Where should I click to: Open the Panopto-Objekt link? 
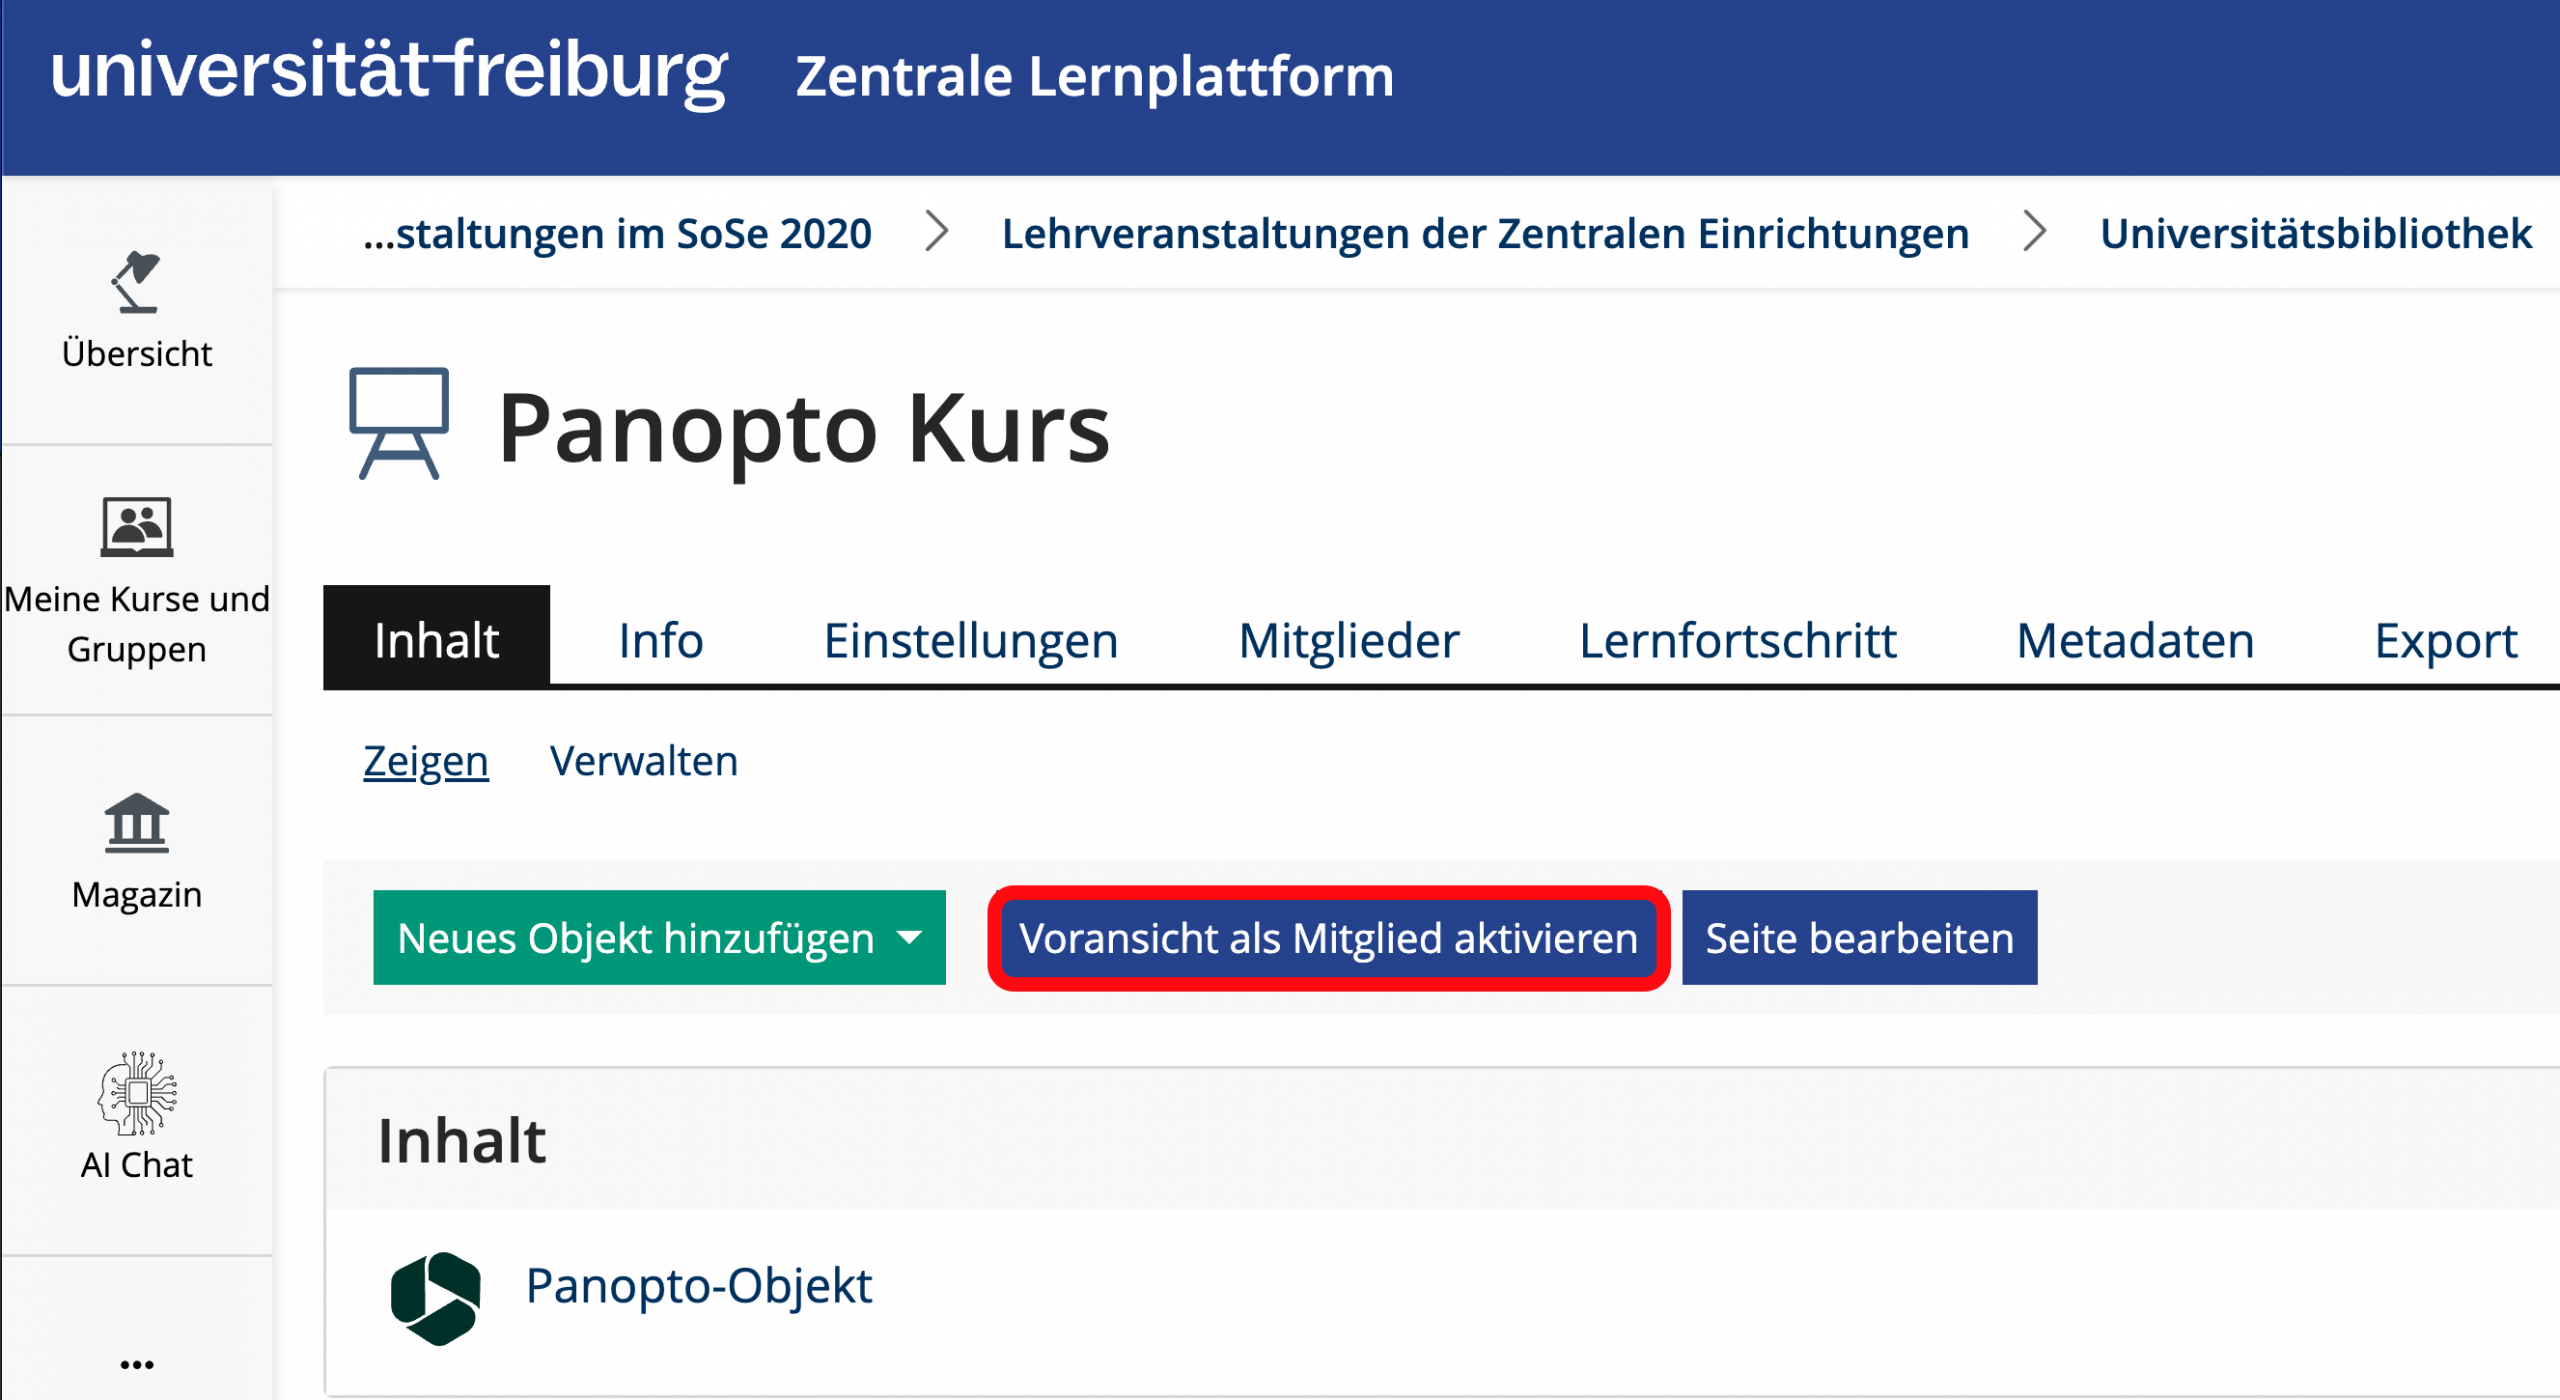pyautogui.click(x=698, y=1286)
